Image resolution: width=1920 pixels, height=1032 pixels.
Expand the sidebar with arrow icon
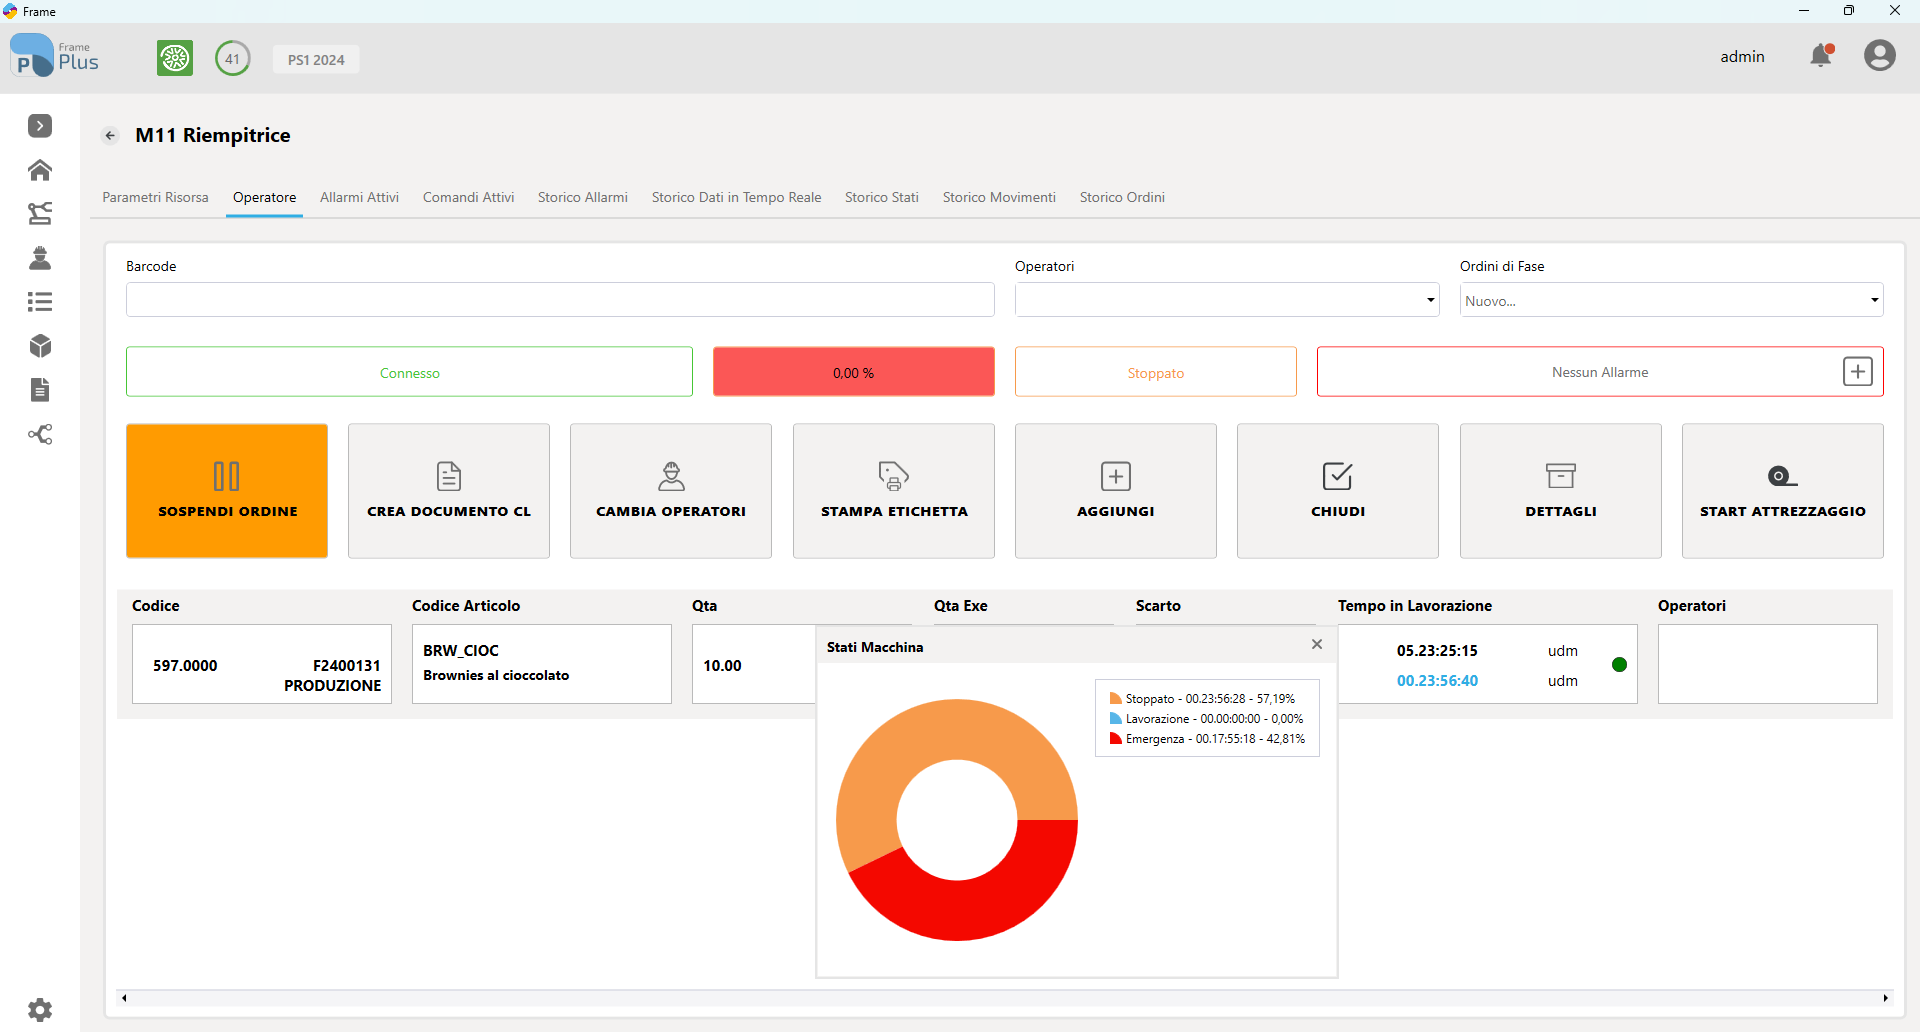pos(40,126)
